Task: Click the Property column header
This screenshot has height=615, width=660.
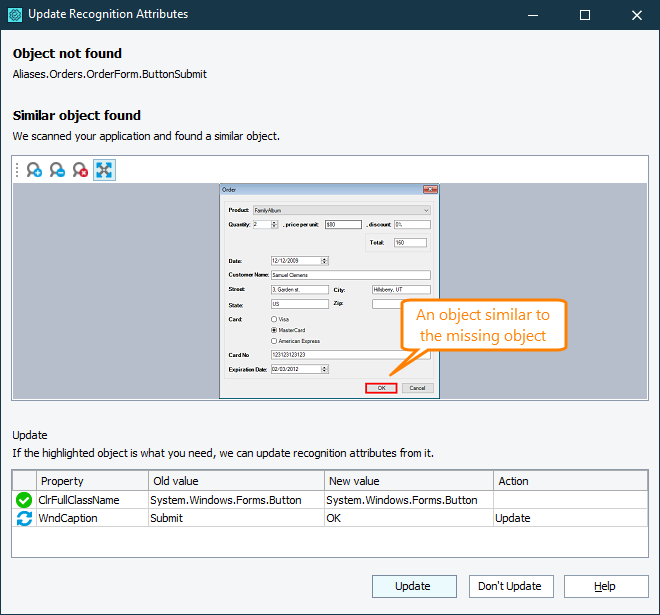Action: pos(92,481)
